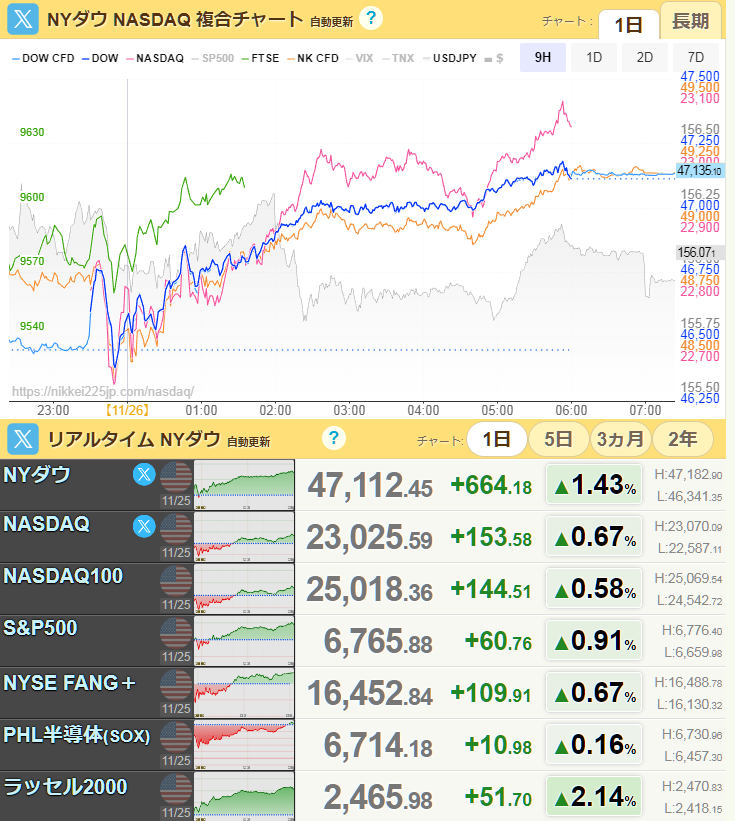Image resolution: width=735 pixels, height=821 pixels.
Task: Click the X share icon in the NYダウ row
Action: [144, 475]
